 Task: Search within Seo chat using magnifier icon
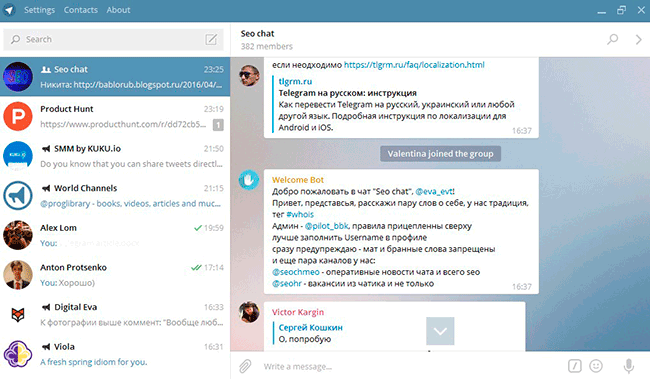coord(613,39)
